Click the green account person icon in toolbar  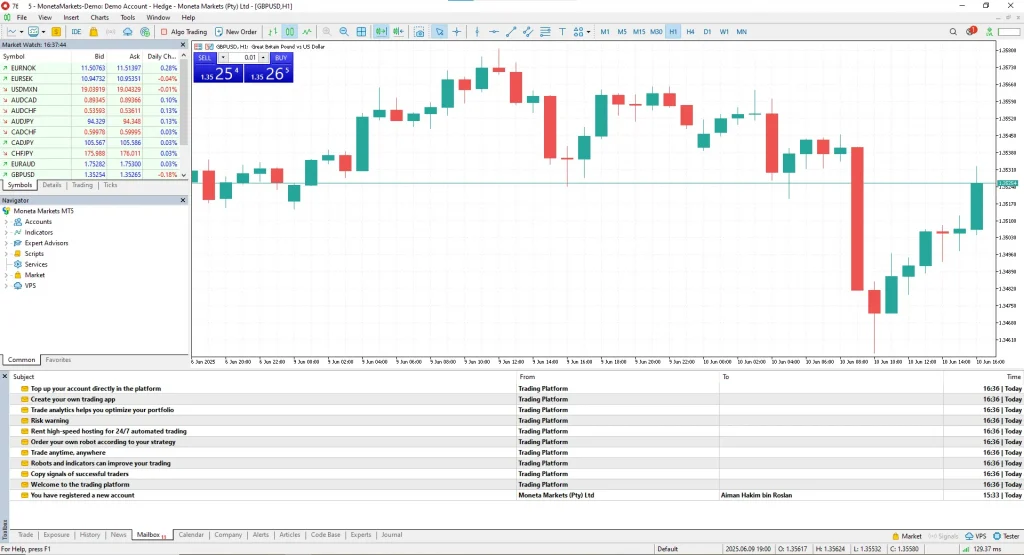[989, 31]
